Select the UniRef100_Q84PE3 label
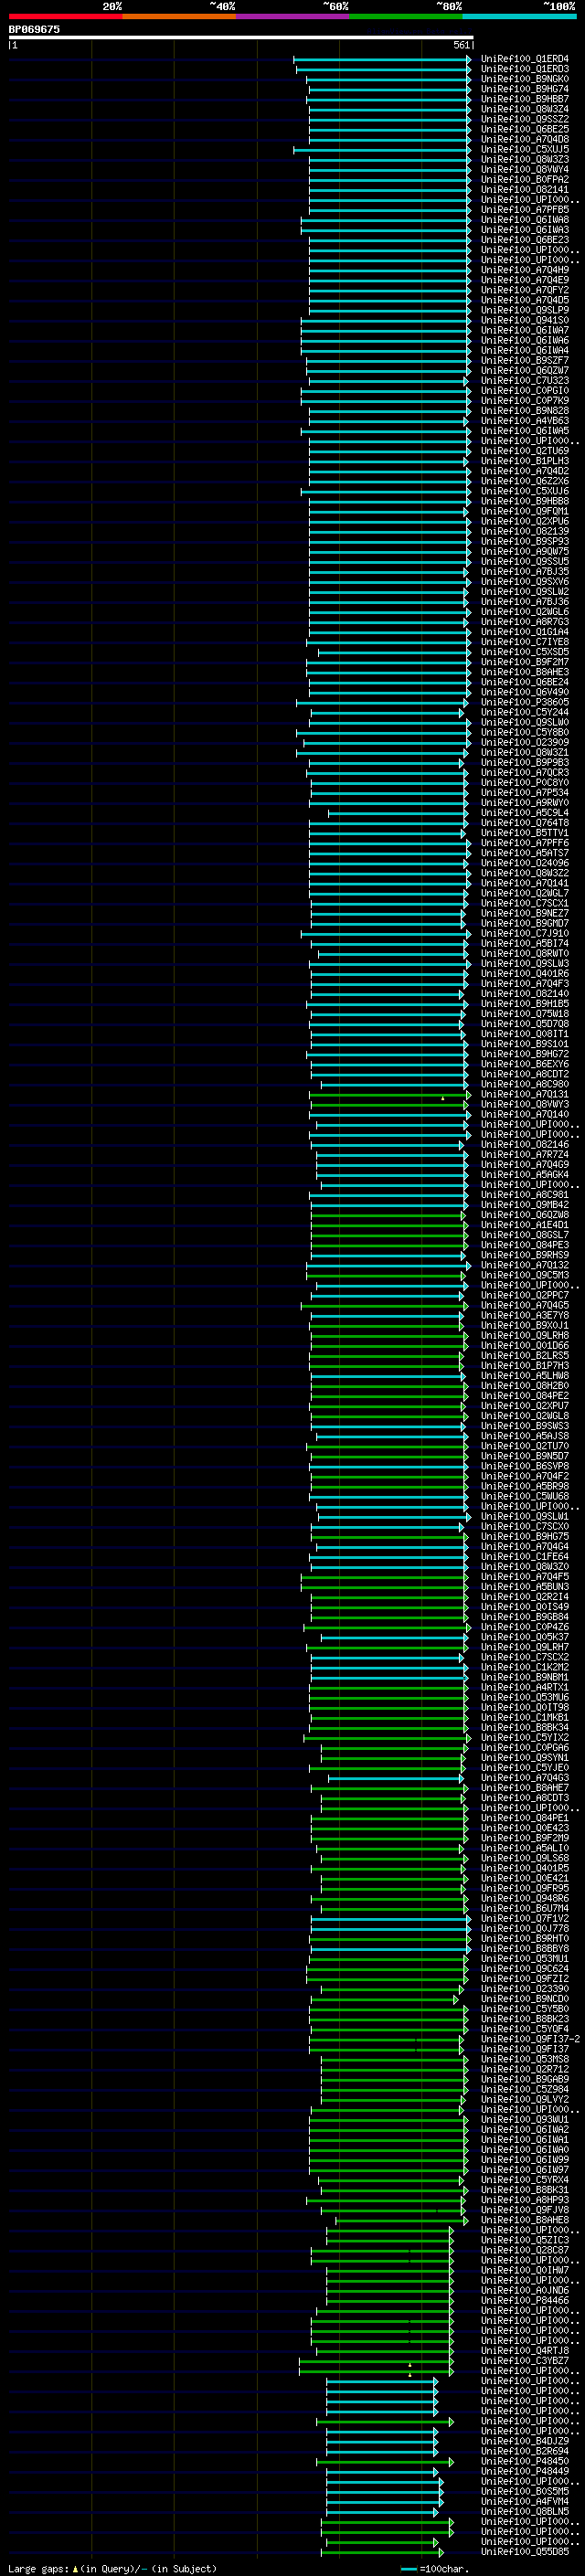This screenshot has width=585, height=2576. click(525, 1245)
